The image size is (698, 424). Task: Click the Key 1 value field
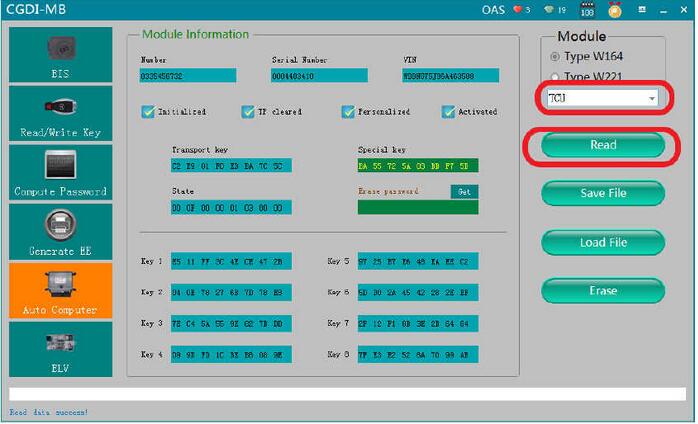click(231, 261)
